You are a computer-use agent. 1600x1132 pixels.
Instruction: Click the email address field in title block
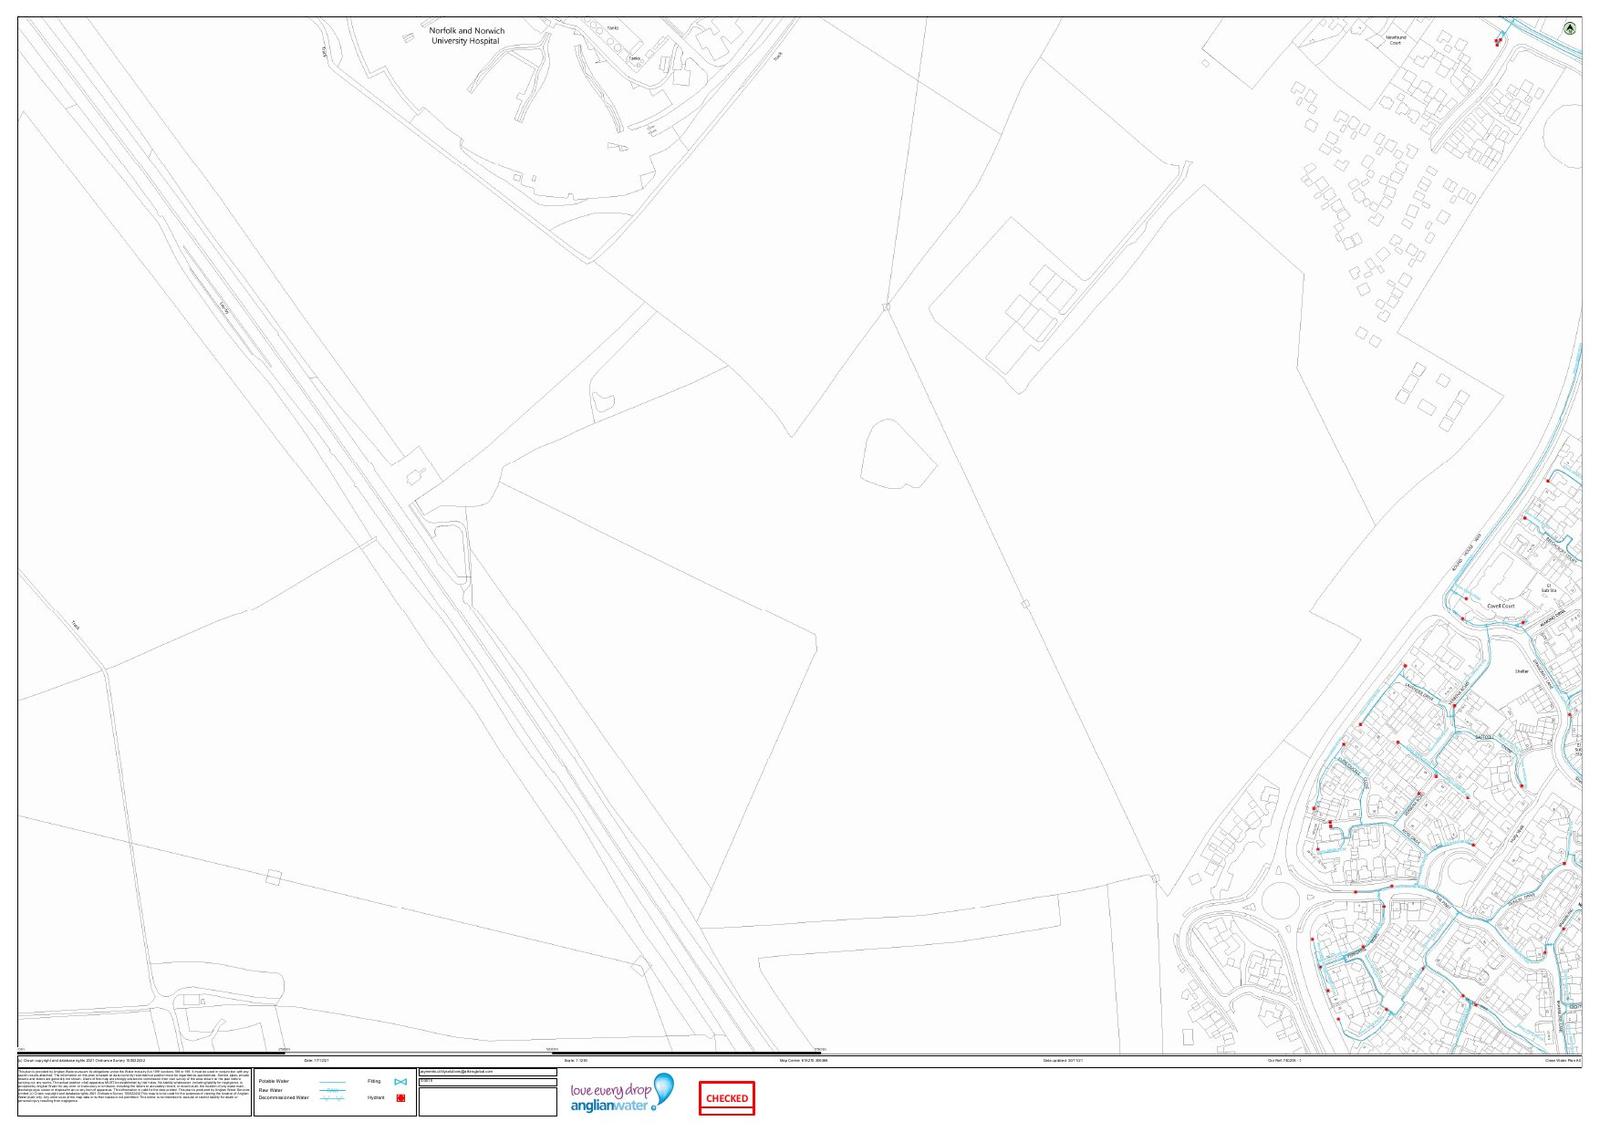click(x=487, y=1072)
